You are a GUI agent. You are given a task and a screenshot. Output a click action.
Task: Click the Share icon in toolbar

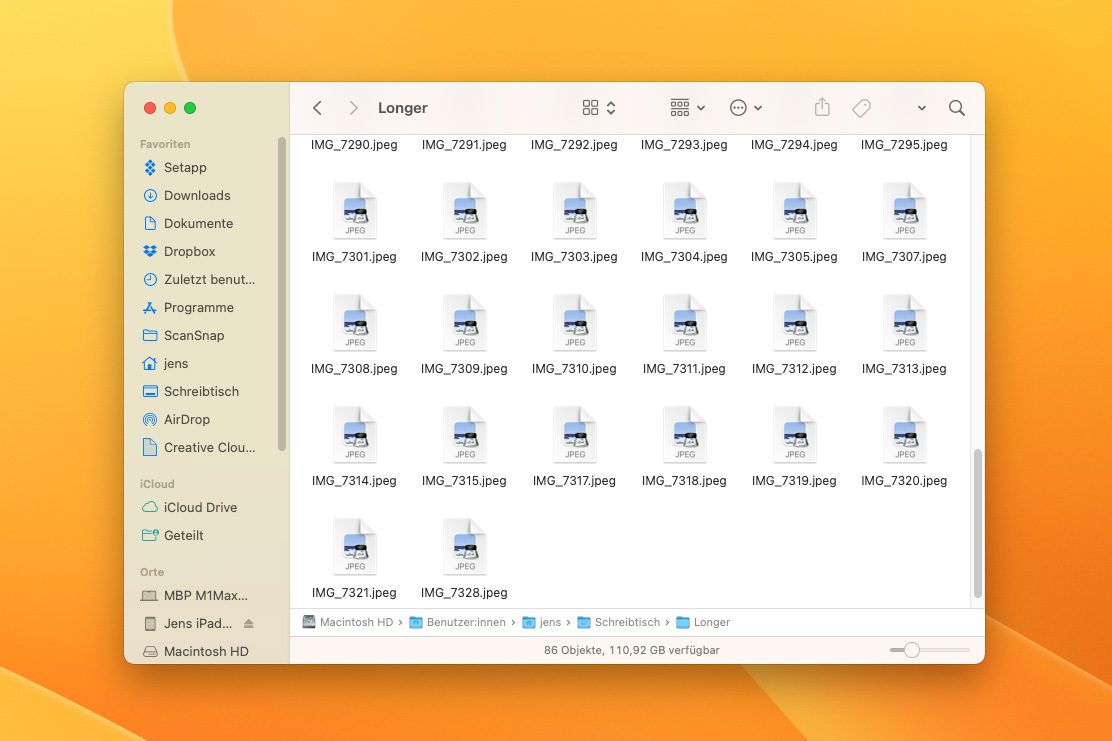(822, 108)
